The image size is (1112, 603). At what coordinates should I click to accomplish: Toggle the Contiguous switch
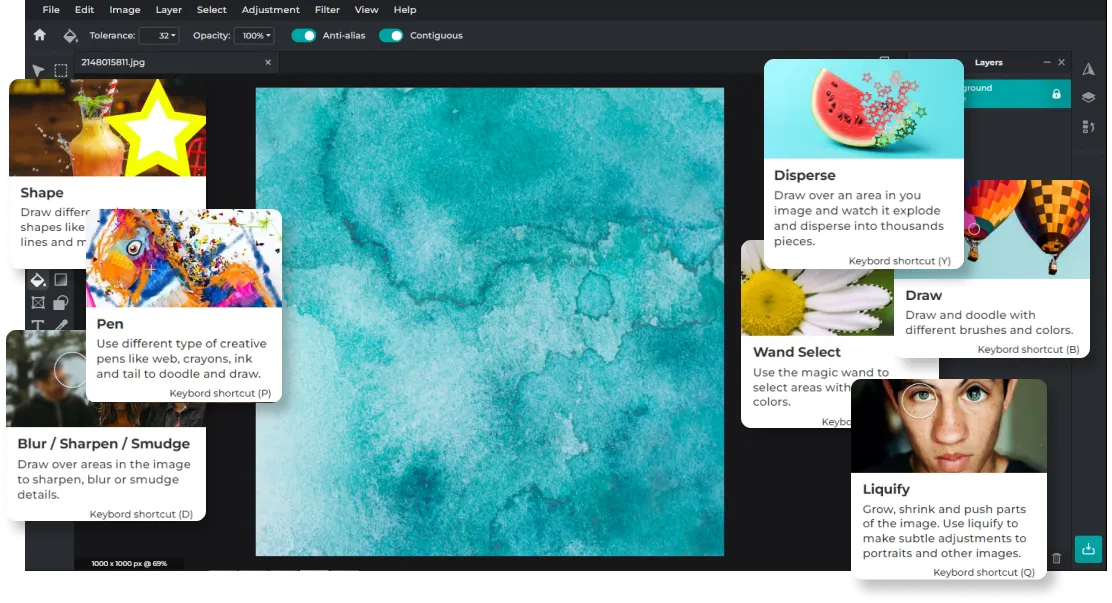[391, 35]
